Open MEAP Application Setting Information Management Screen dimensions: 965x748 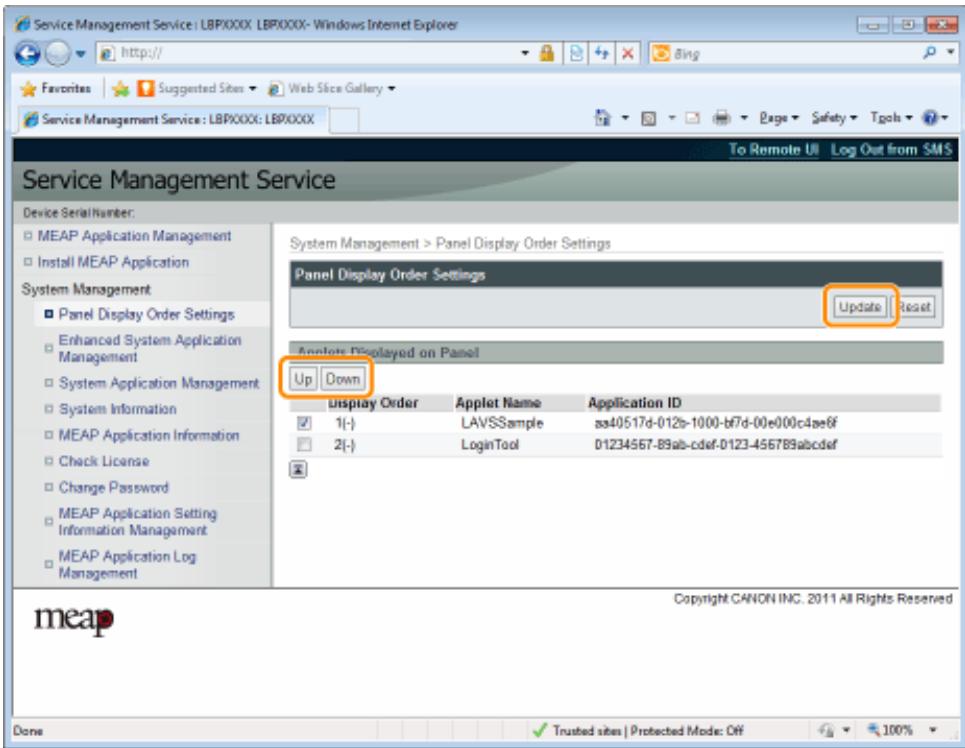pos(137,521)
